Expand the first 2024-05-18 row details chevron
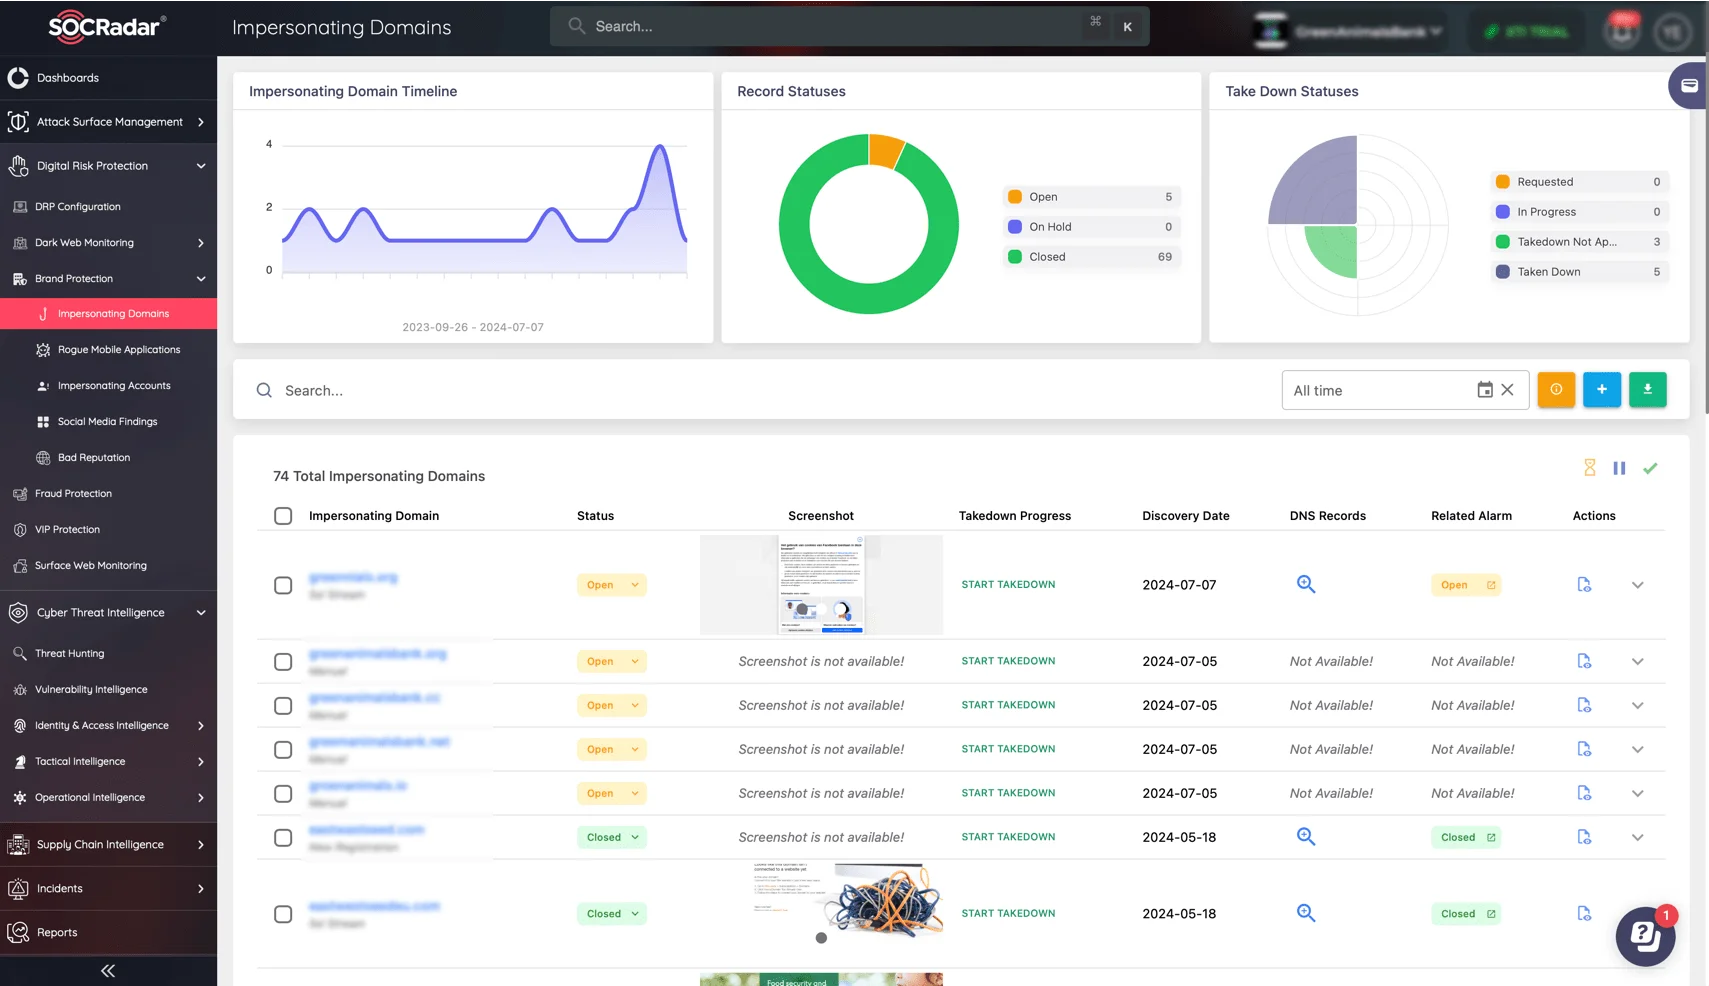This screenshot has width=1709, height=986. 1637,837
